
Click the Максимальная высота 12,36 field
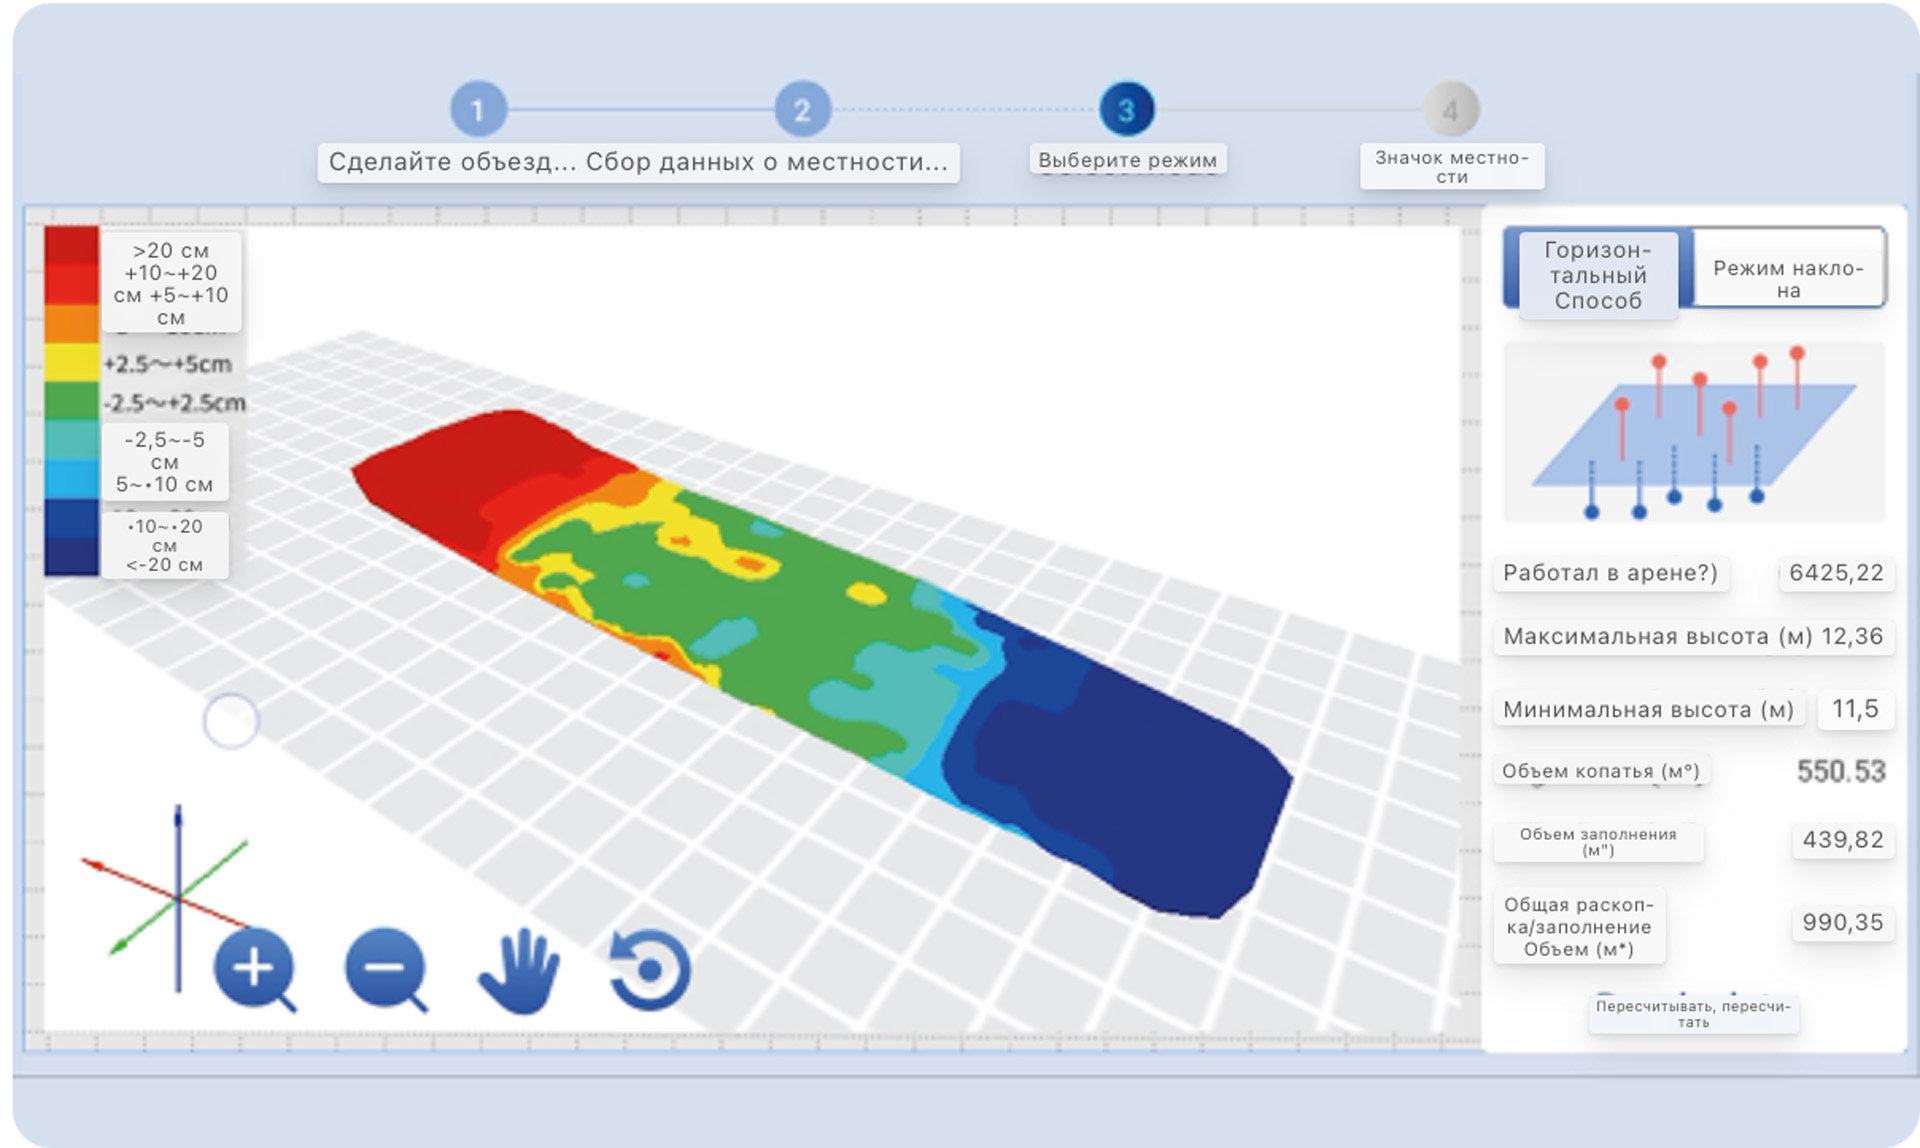1693,637
